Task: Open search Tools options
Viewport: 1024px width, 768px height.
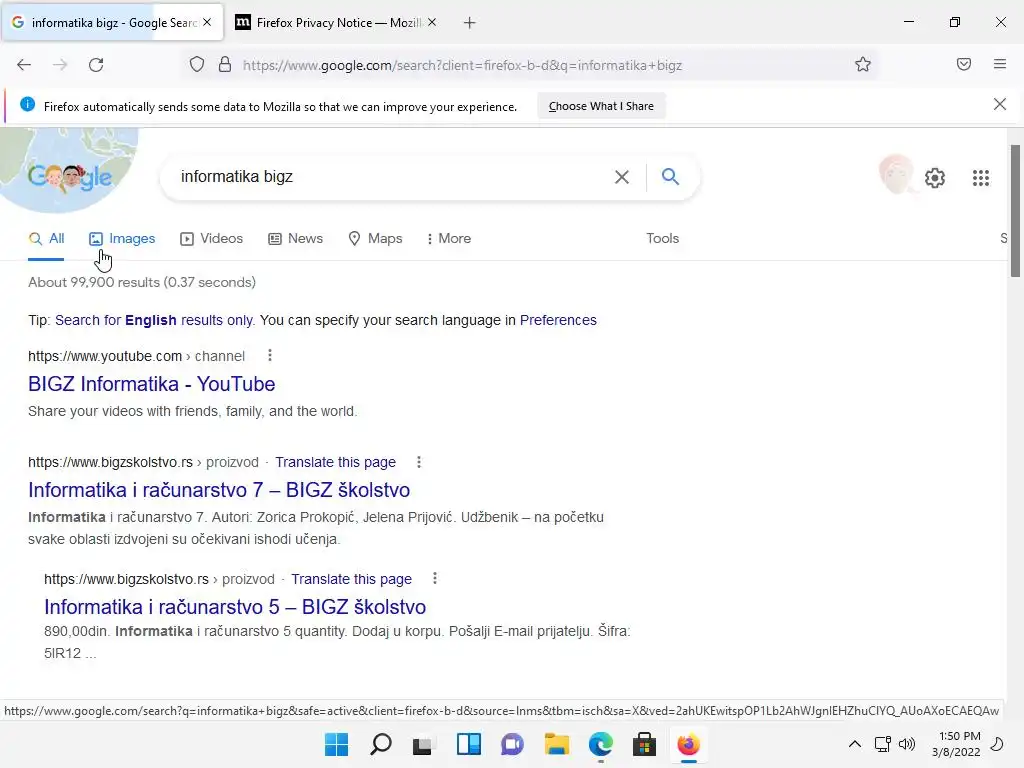Action: point(662,238)
